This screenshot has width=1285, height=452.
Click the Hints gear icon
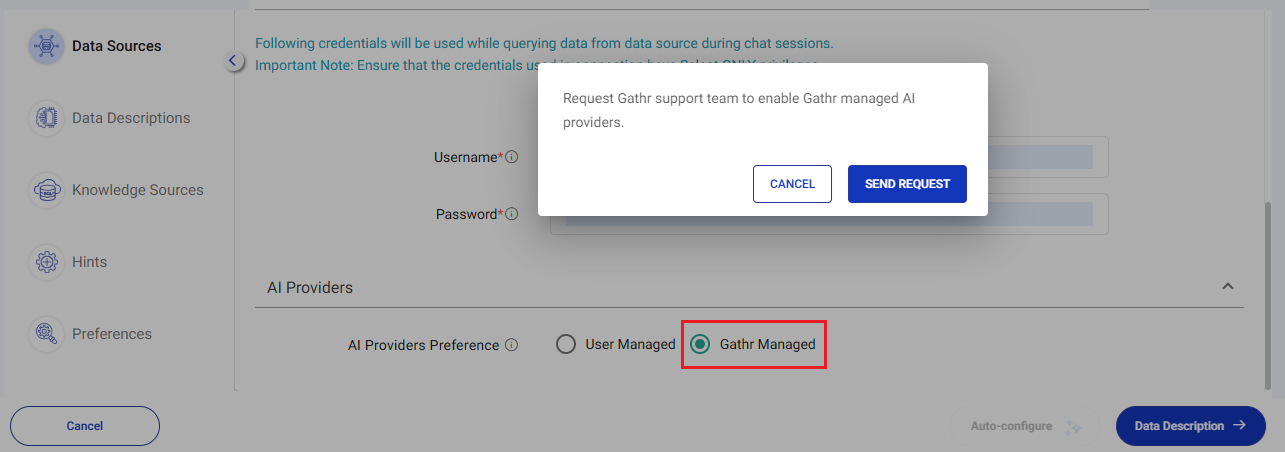(47, 262)
